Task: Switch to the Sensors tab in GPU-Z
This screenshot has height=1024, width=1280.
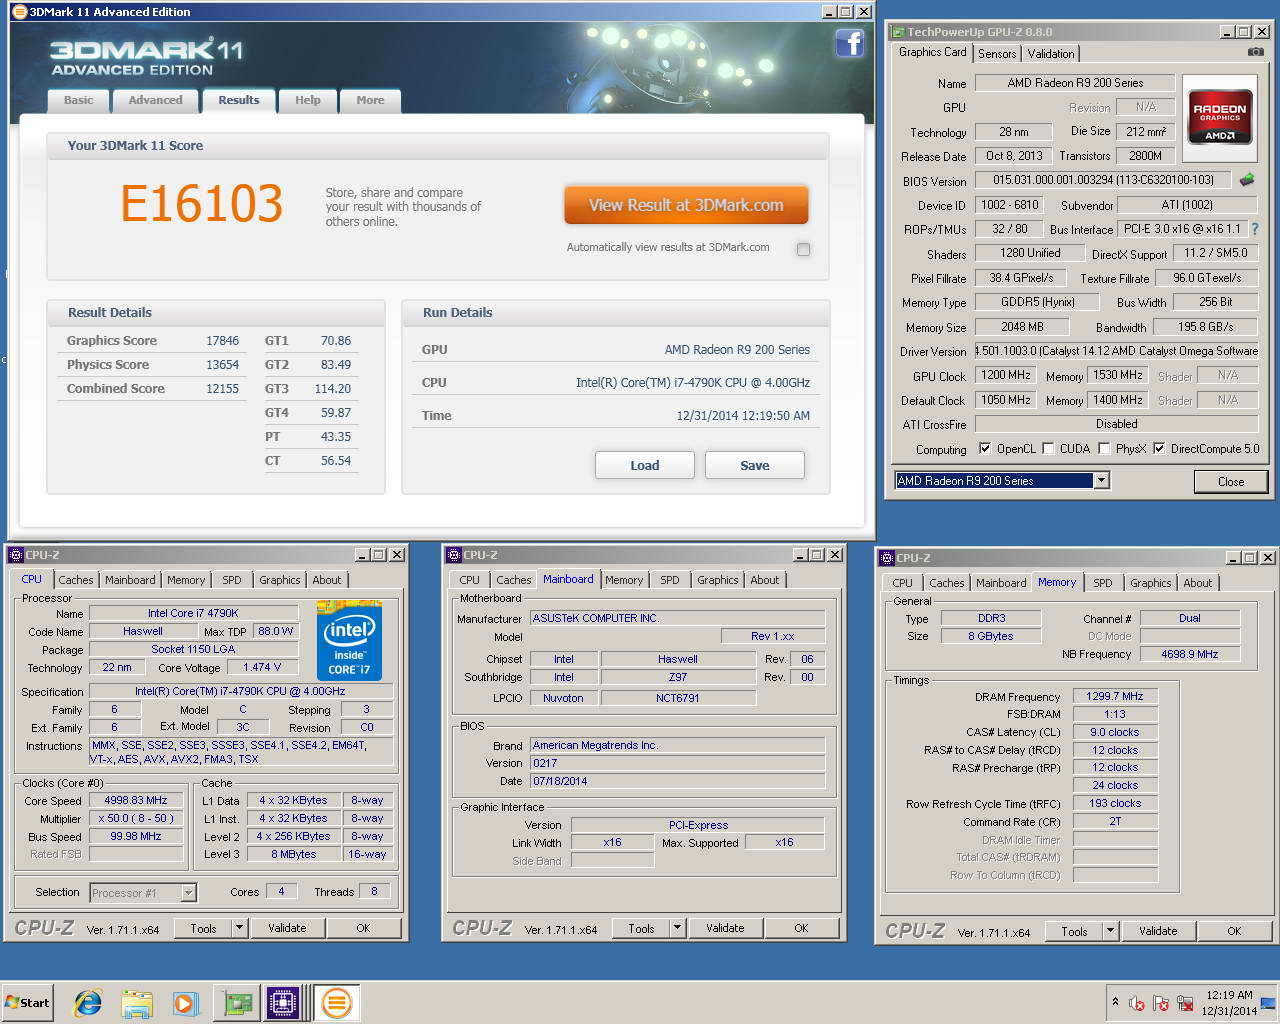Action: [x=997, y=54]
